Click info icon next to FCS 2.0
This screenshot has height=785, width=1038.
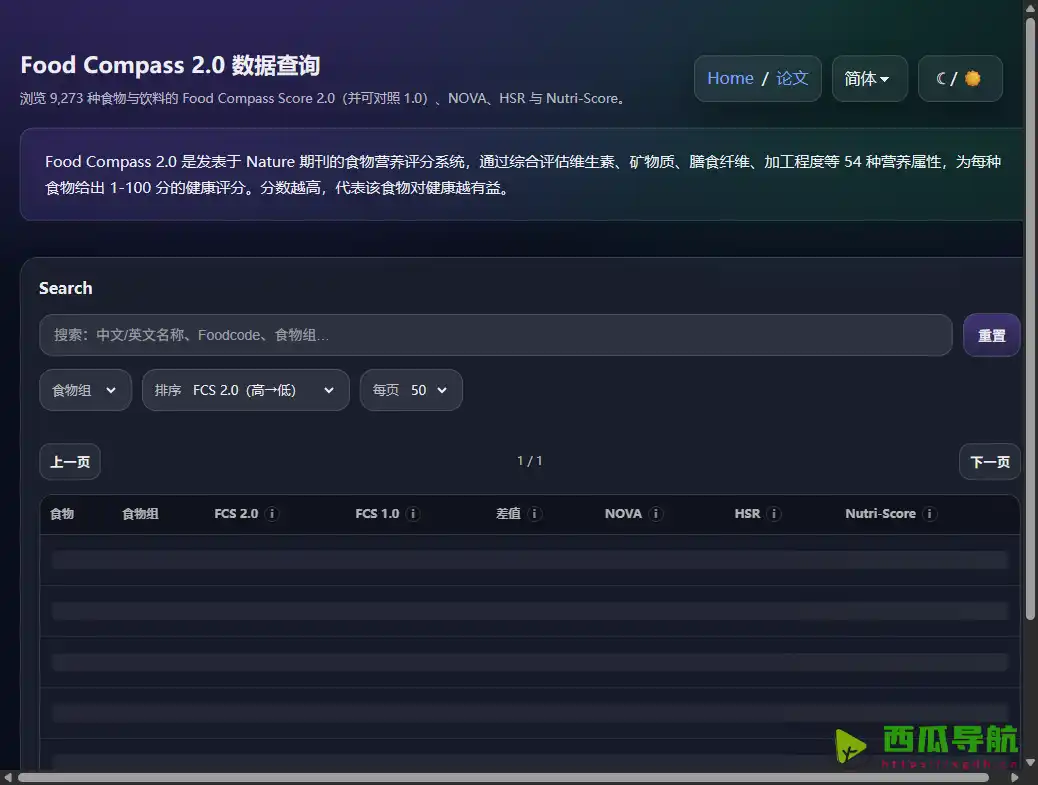pos(272,514)
